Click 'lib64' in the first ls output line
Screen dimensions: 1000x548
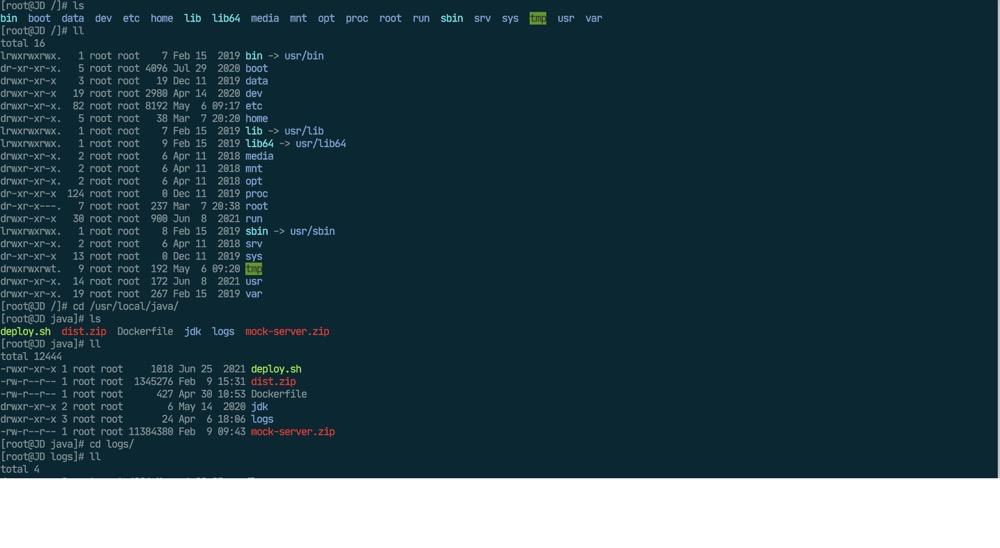(226, 19)
